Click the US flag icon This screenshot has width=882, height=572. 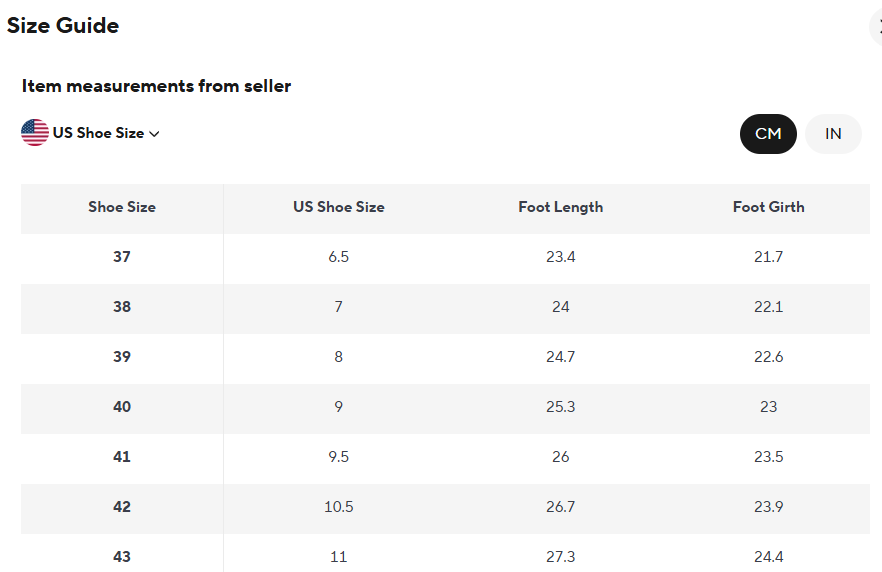35,133
